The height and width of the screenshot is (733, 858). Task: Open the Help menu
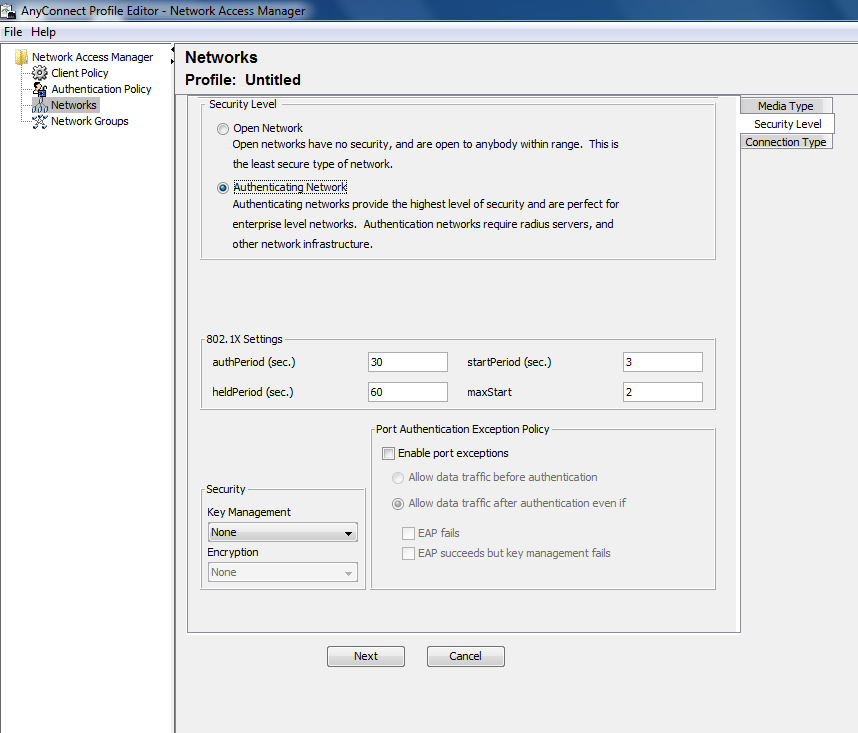[x=43, y=32]
